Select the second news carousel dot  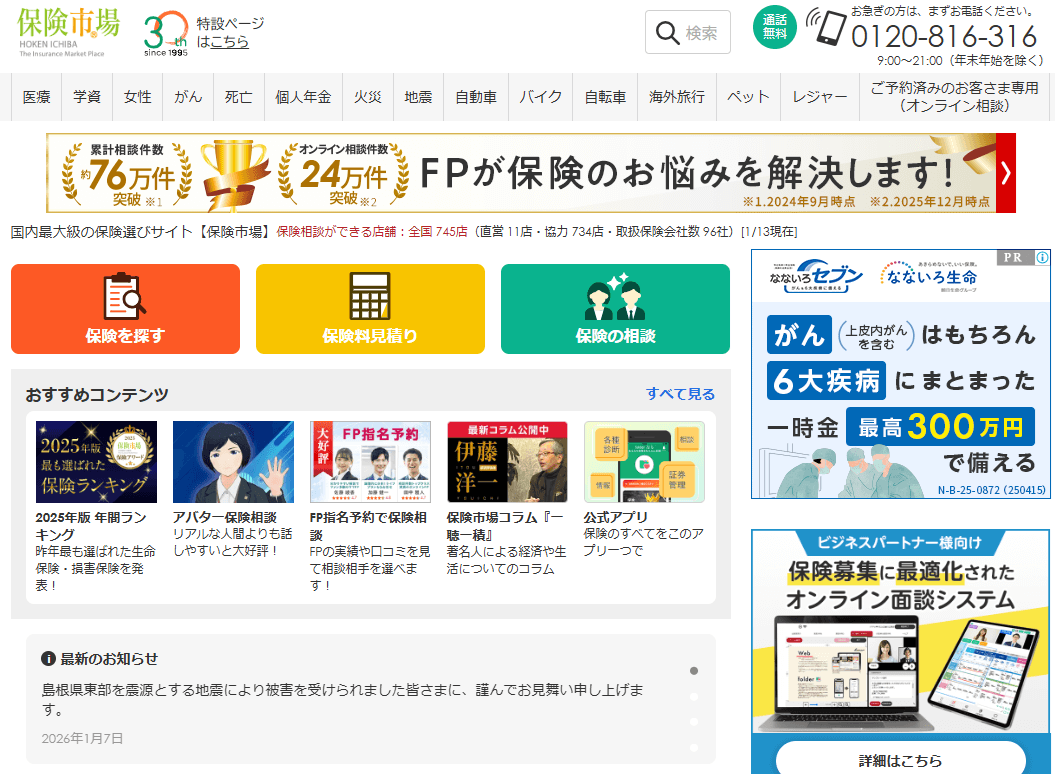point(694,696)
